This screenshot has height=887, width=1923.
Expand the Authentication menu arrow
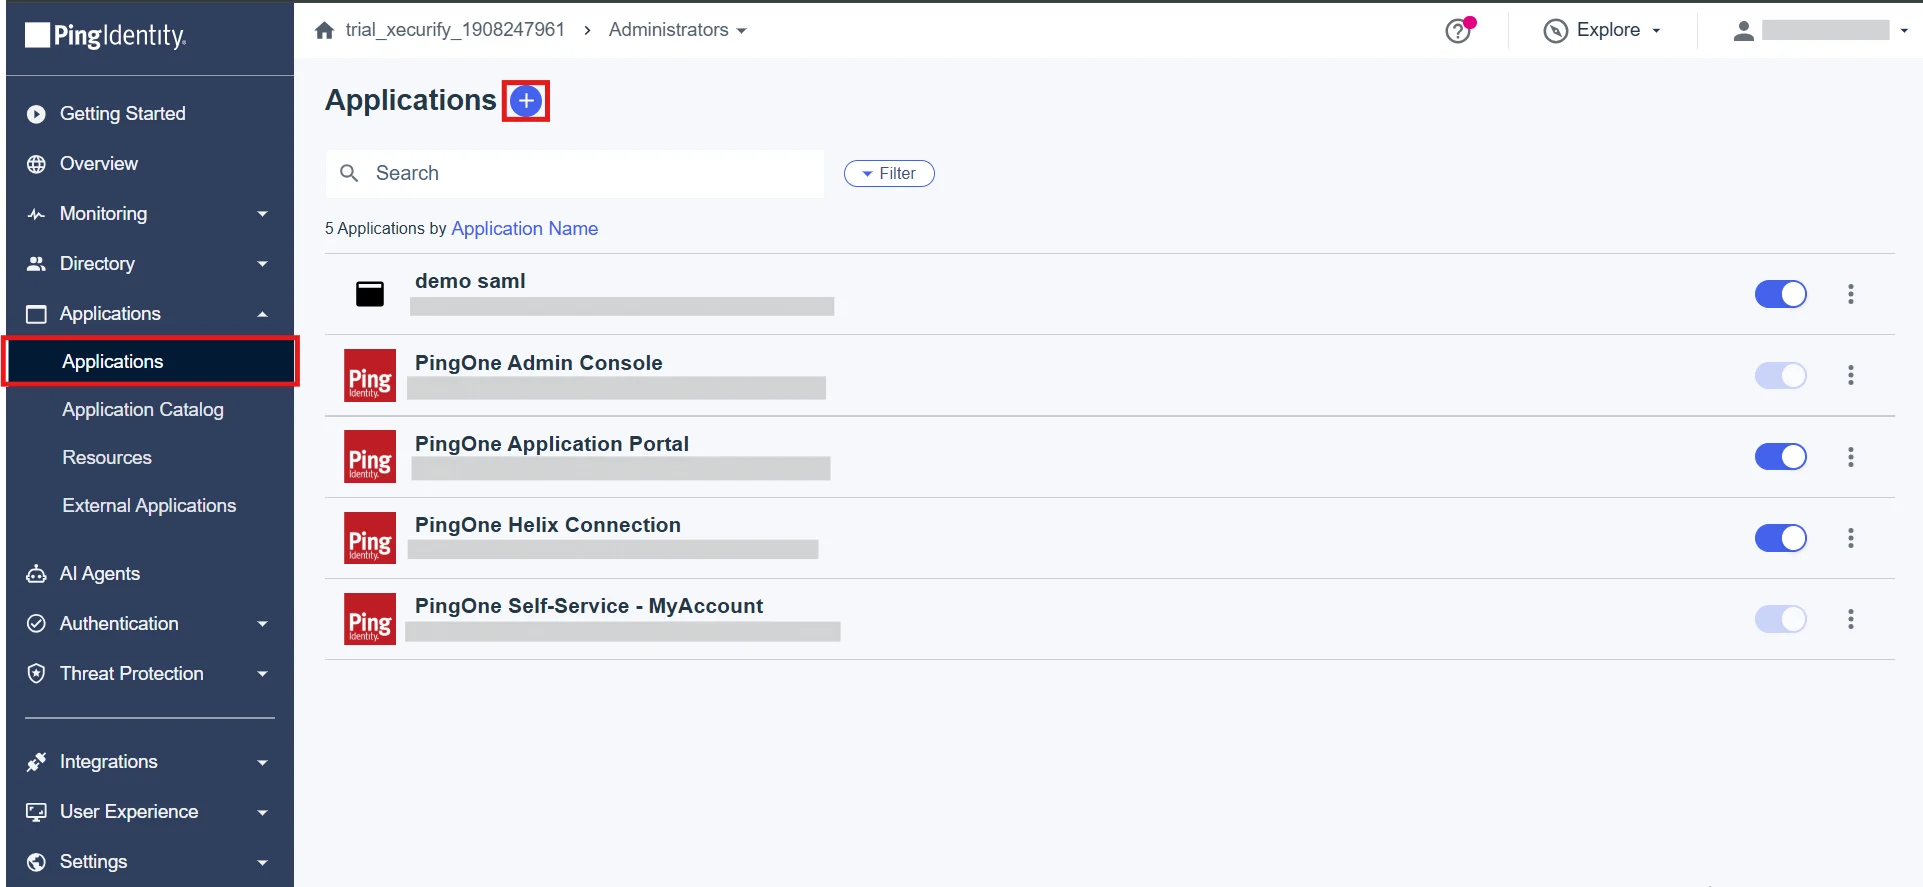click(262, 624)
